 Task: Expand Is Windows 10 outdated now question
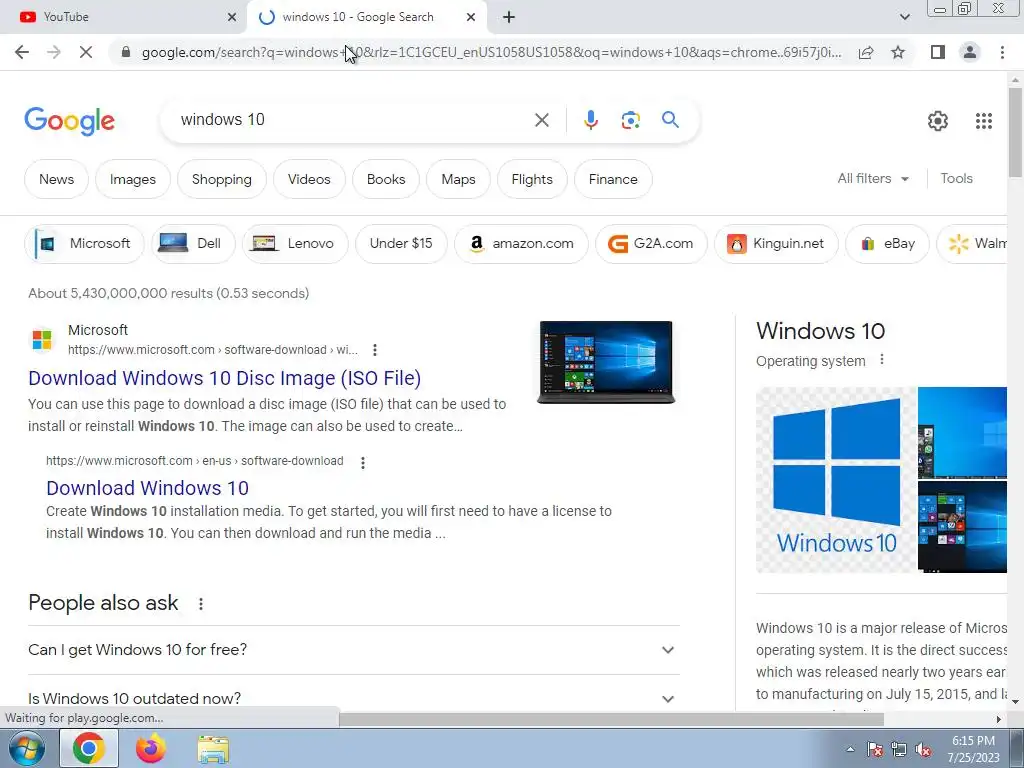click(353, 698)
